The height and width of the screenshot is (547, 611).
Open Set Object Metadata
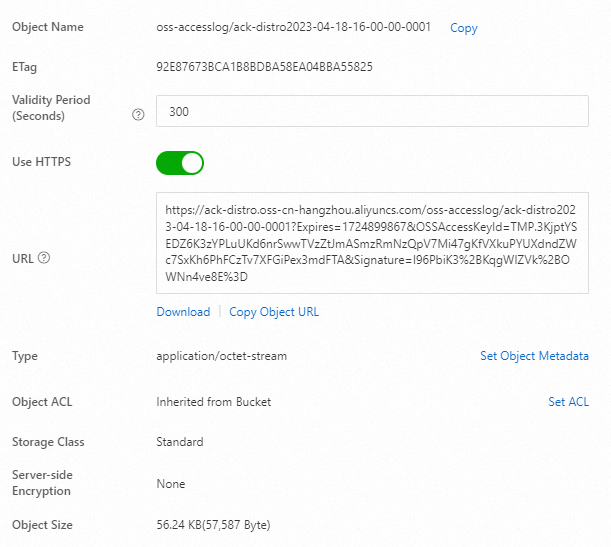click(534, 356)
